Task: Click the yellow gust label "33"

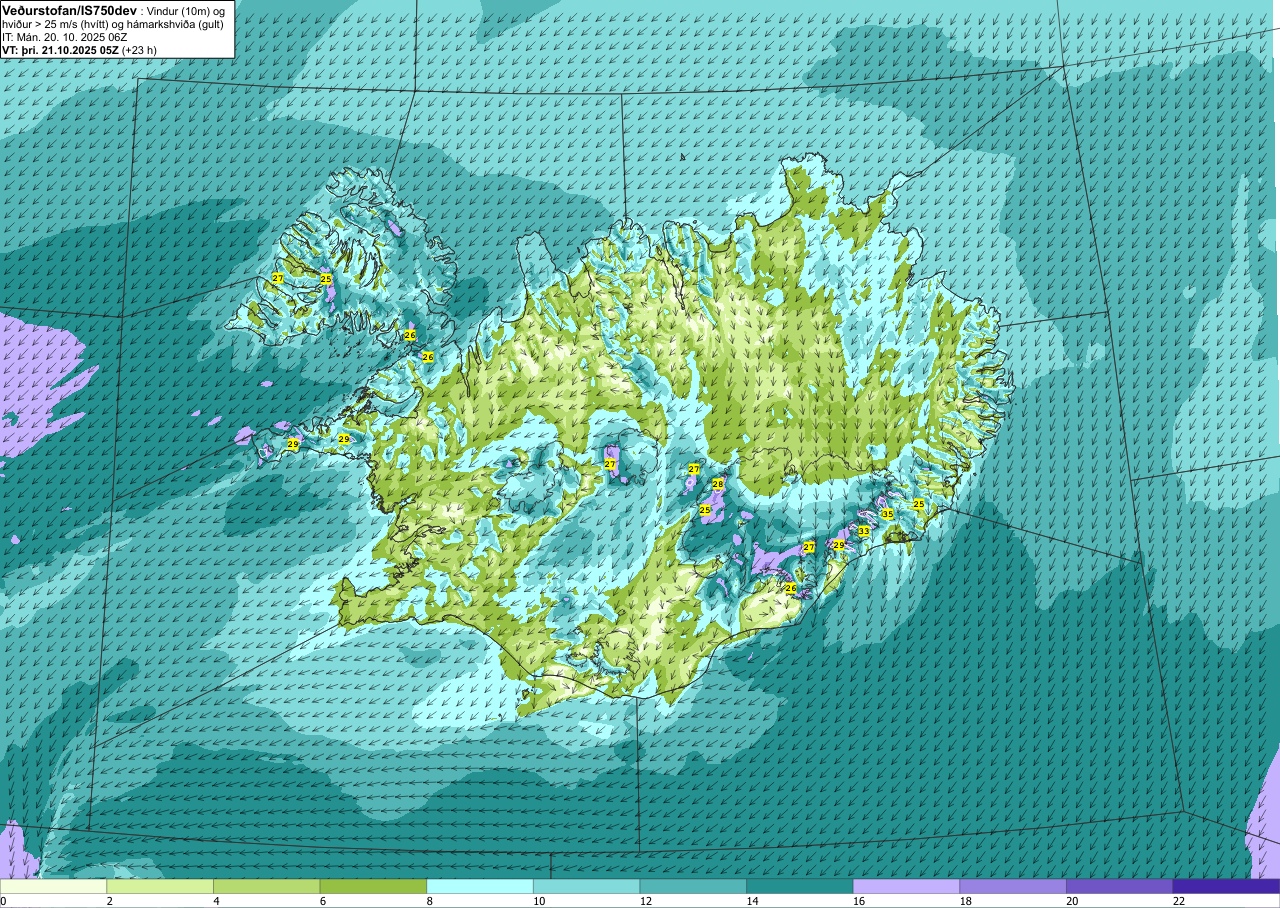Action: [863, 531]
